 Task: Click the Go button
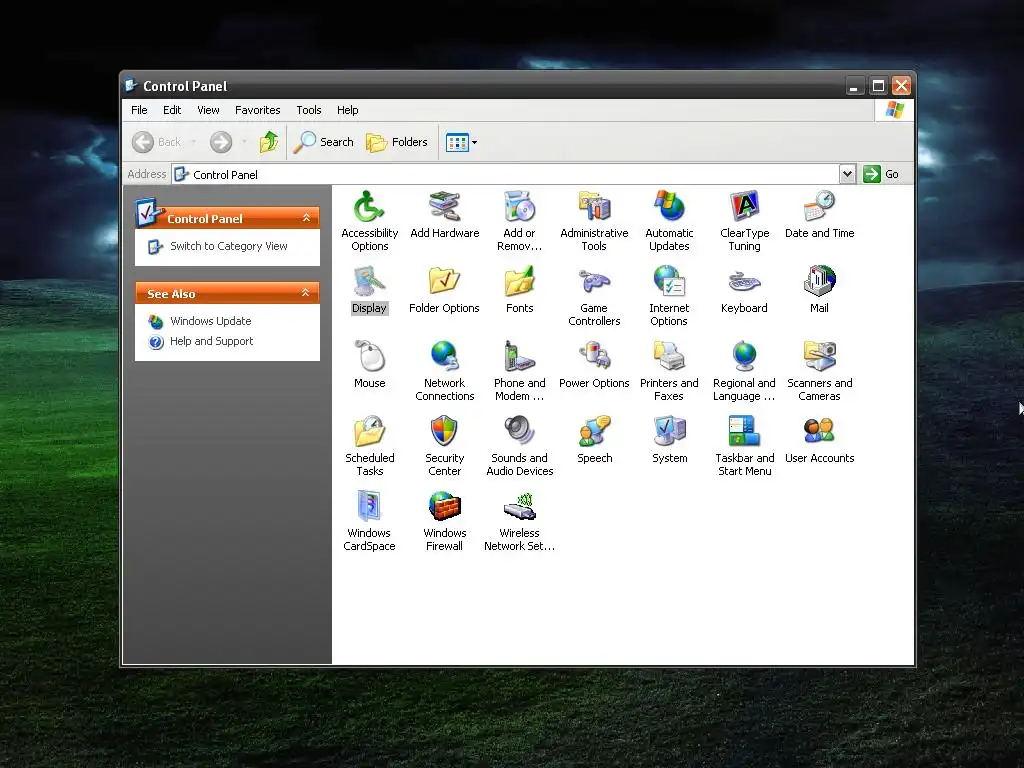(x=881, y=174)
